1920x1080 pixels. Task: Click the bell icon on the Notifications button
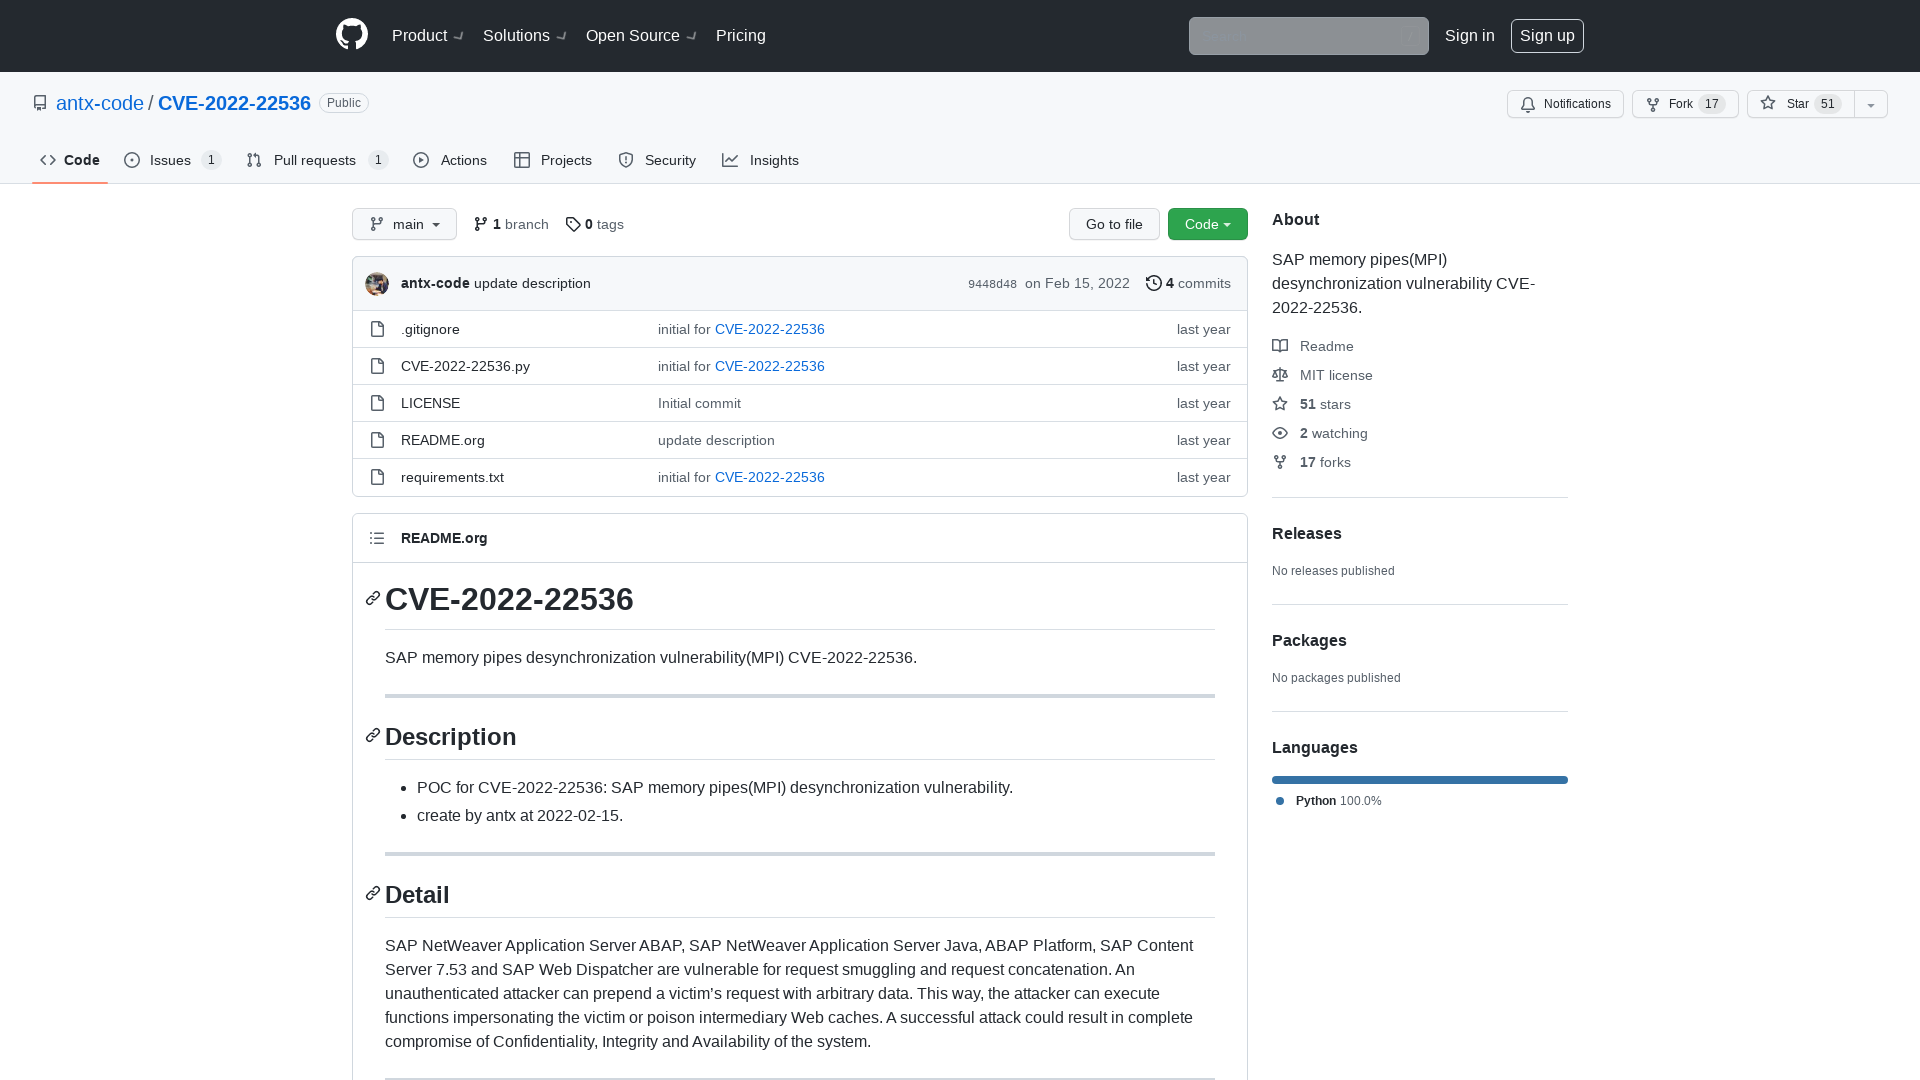[x=1528, y=104]
